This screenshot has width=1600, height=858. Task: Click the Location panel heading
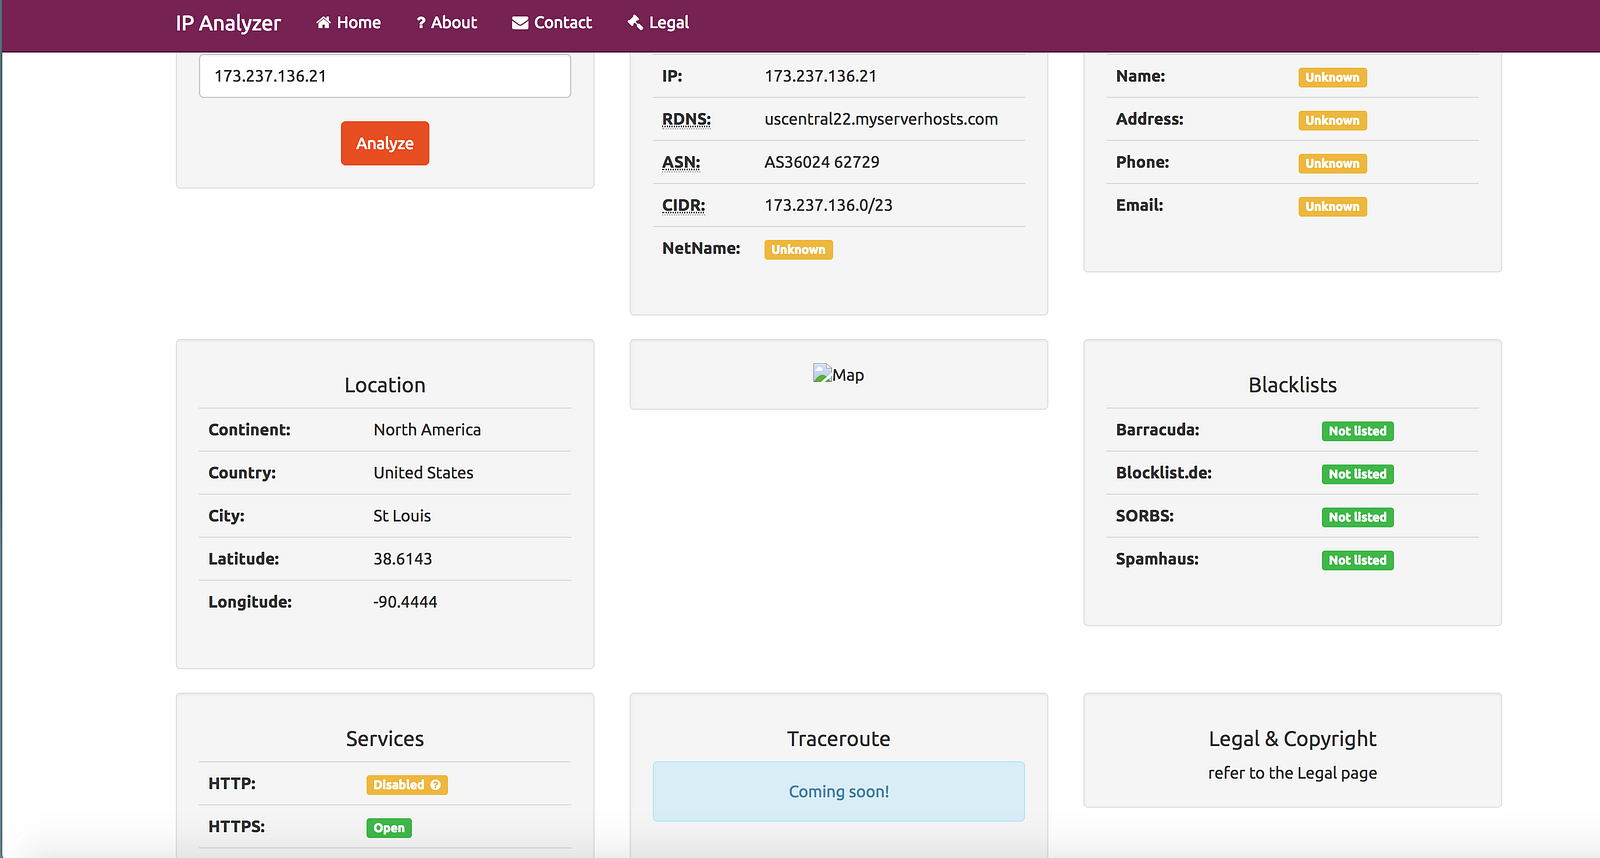(385, 385)
